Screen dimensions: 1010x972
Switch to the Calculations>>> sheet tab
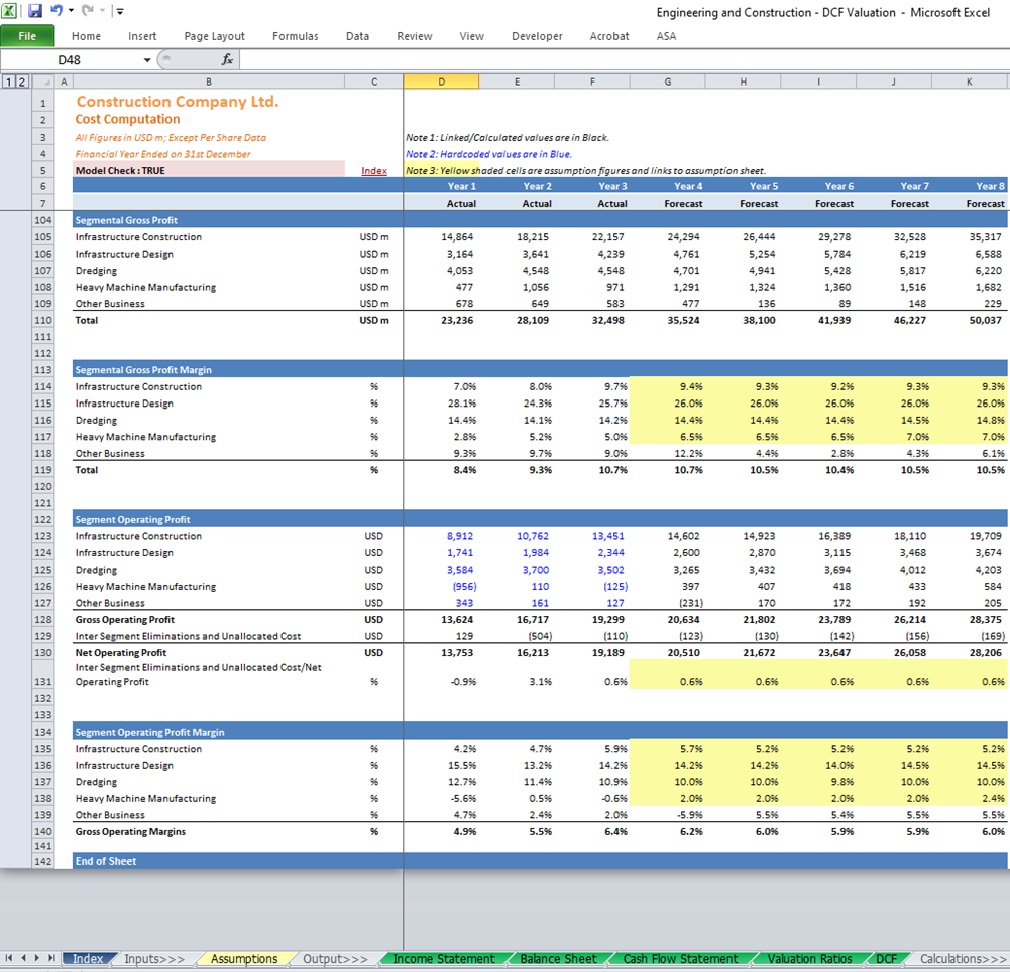coord(961,958)
